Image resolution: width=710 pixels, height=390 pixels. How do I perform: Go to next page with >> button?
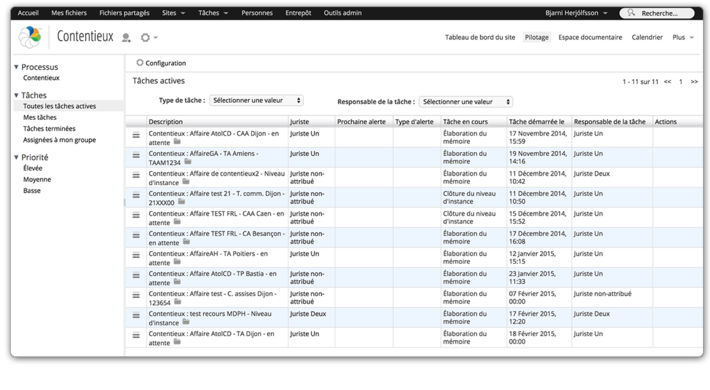pyautogui.click(x=694, y=82)
